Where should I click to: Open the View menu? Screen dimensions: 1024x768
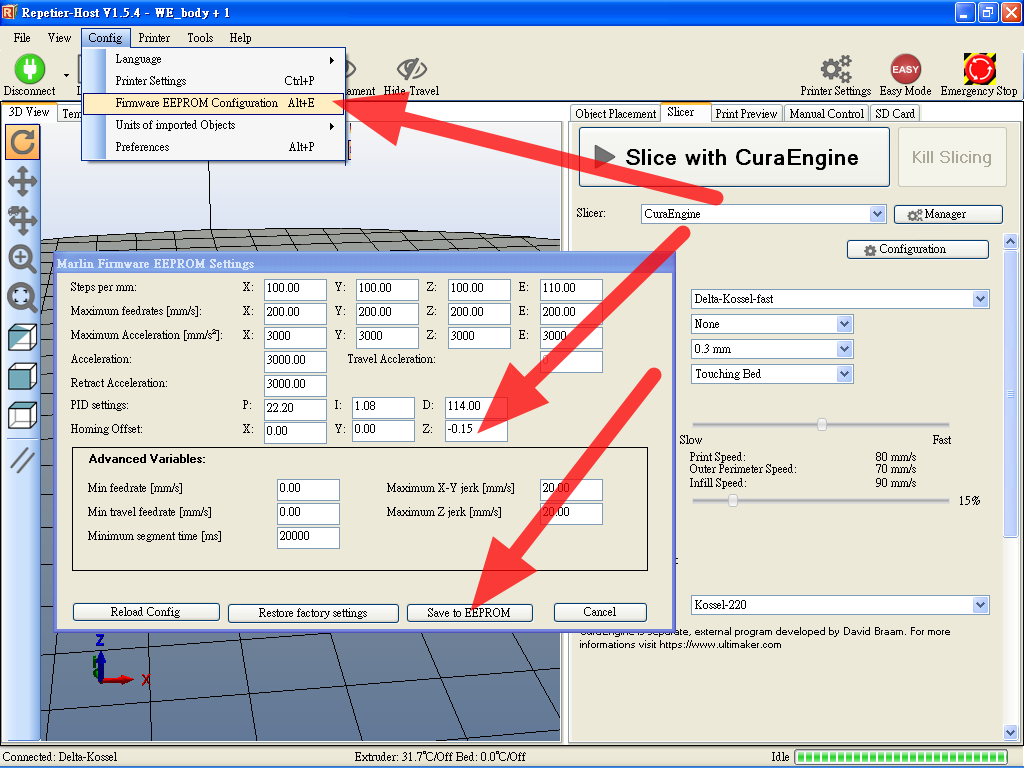pos(59,38)
